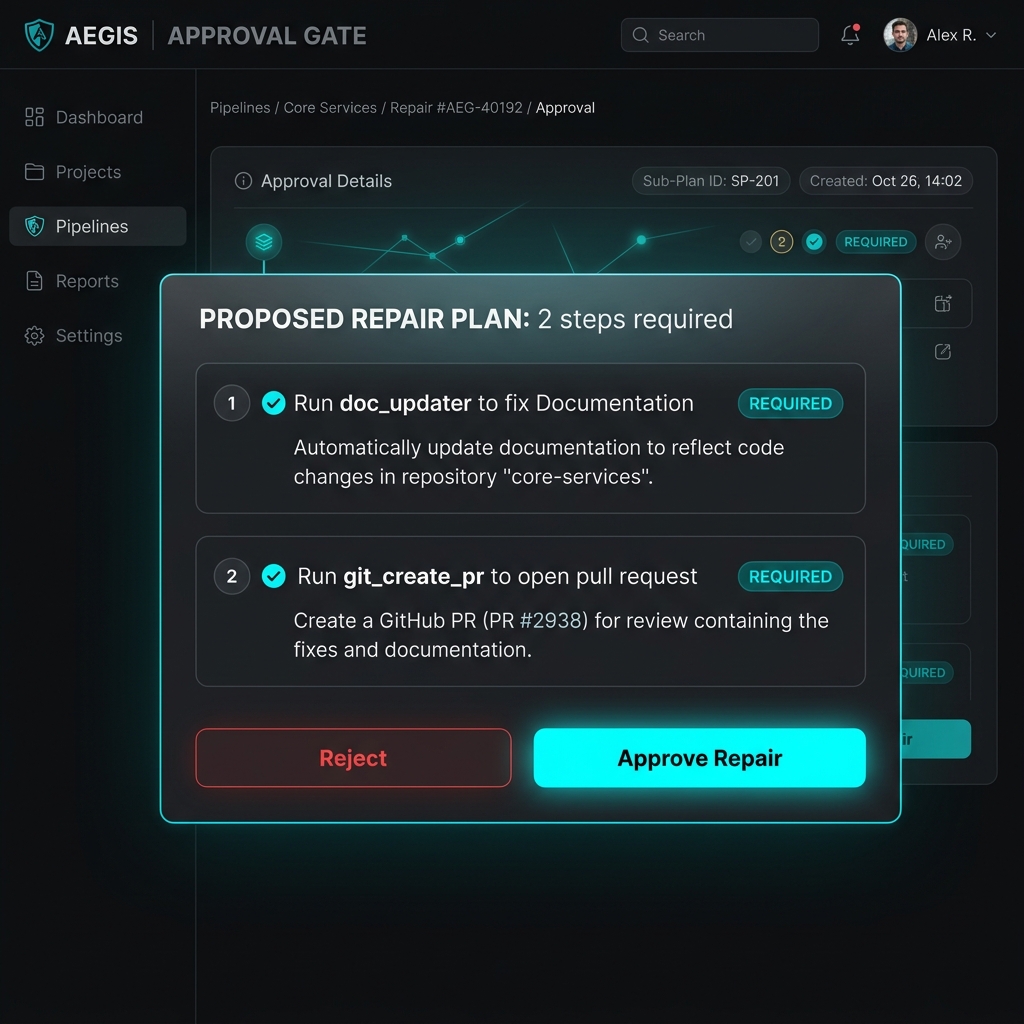Screen dimensions: 1024x1024
Task: Open the PR #2938 link
Action: 550,620
